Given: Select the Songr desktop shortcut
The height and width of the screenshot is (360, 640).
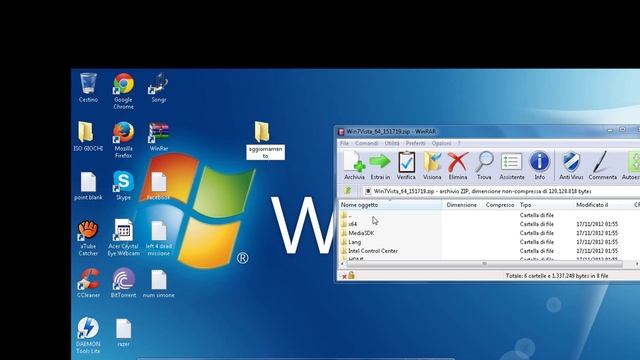Looking at the screenshot, I should (x=158, y=87).
